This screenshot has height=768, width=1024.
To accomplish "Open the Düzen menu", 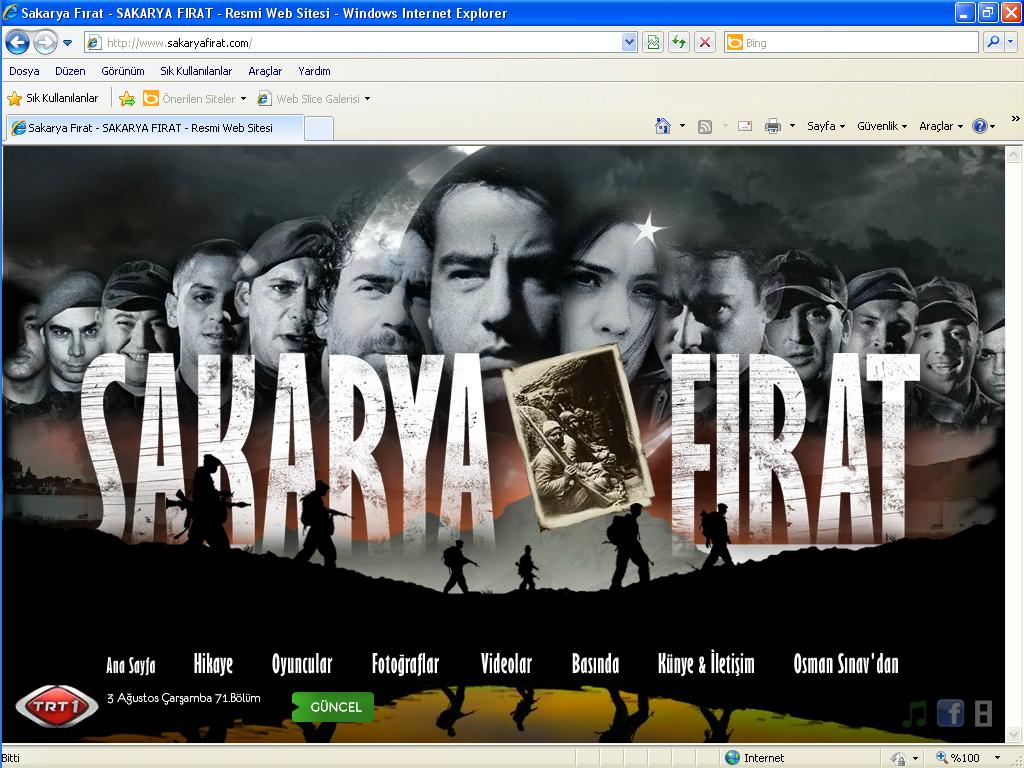I will [x=71, y=71].
